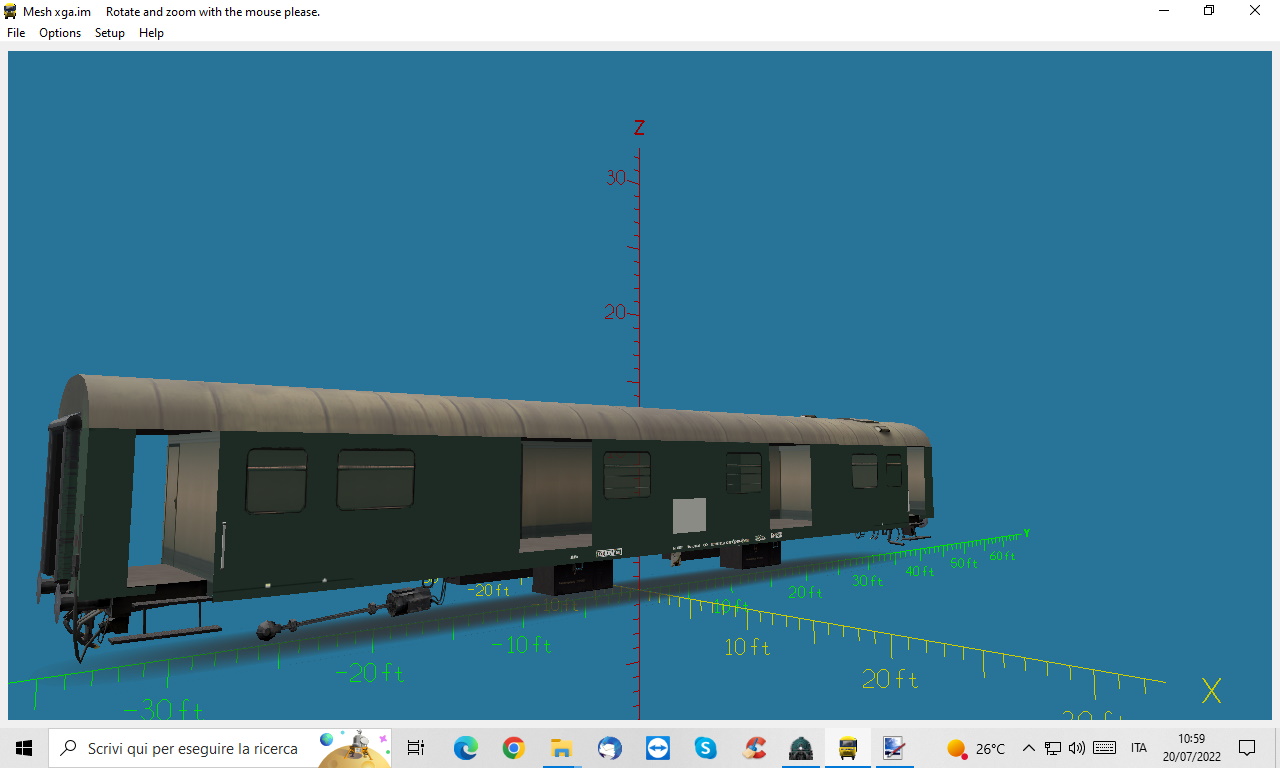This screenshot has height=768, width=1280.
Task: Open CCleaner from the taskbar
Action: pos(754,748)
